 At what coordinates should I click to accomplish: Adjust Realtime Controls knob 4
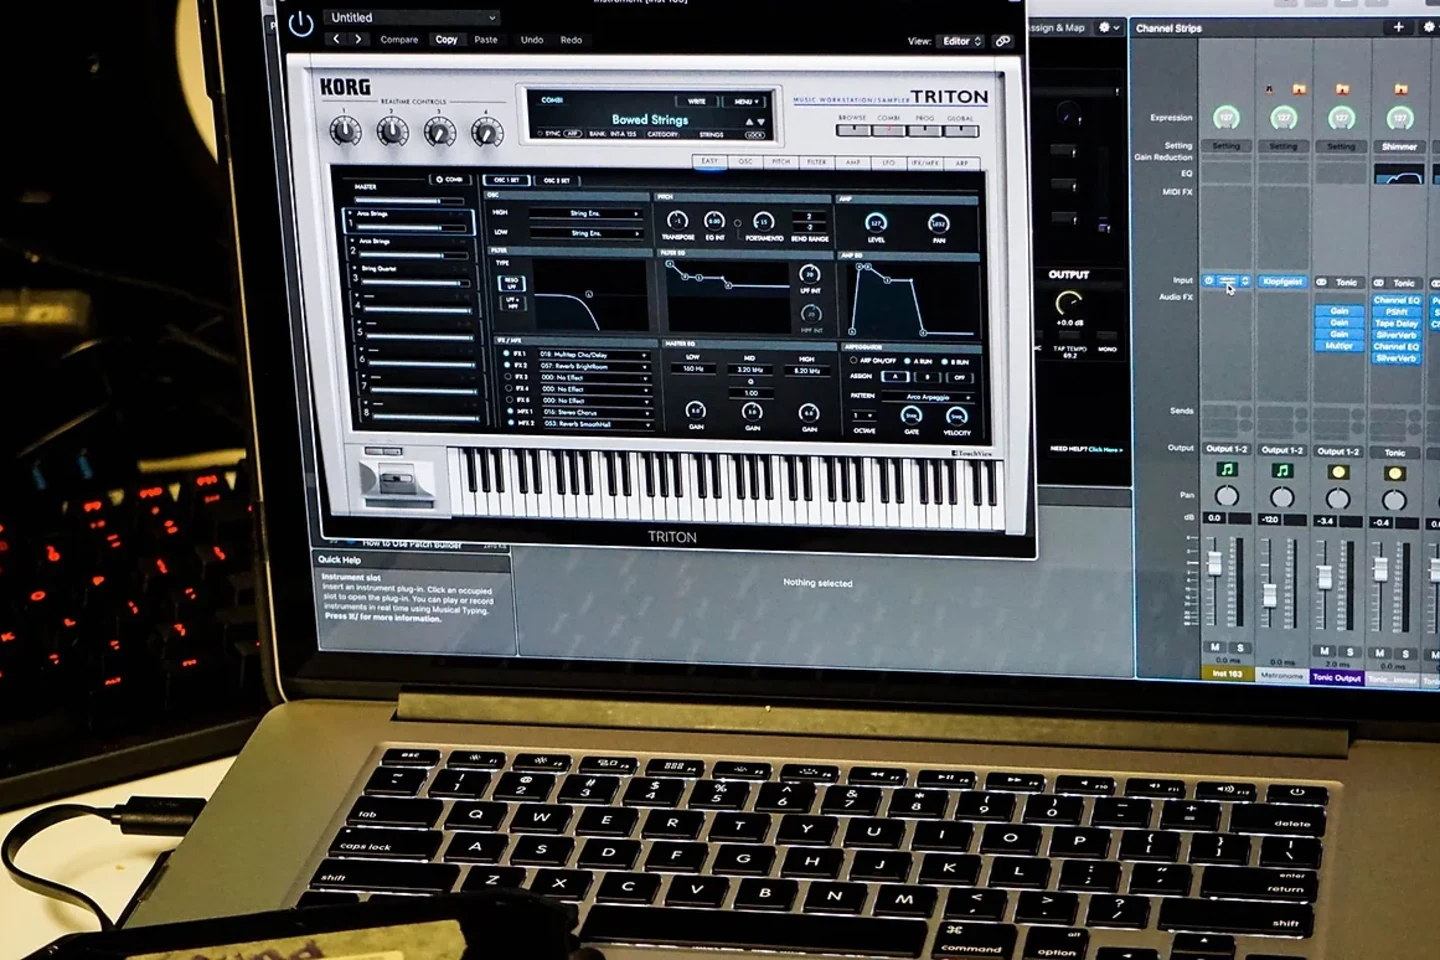(487, 132)
